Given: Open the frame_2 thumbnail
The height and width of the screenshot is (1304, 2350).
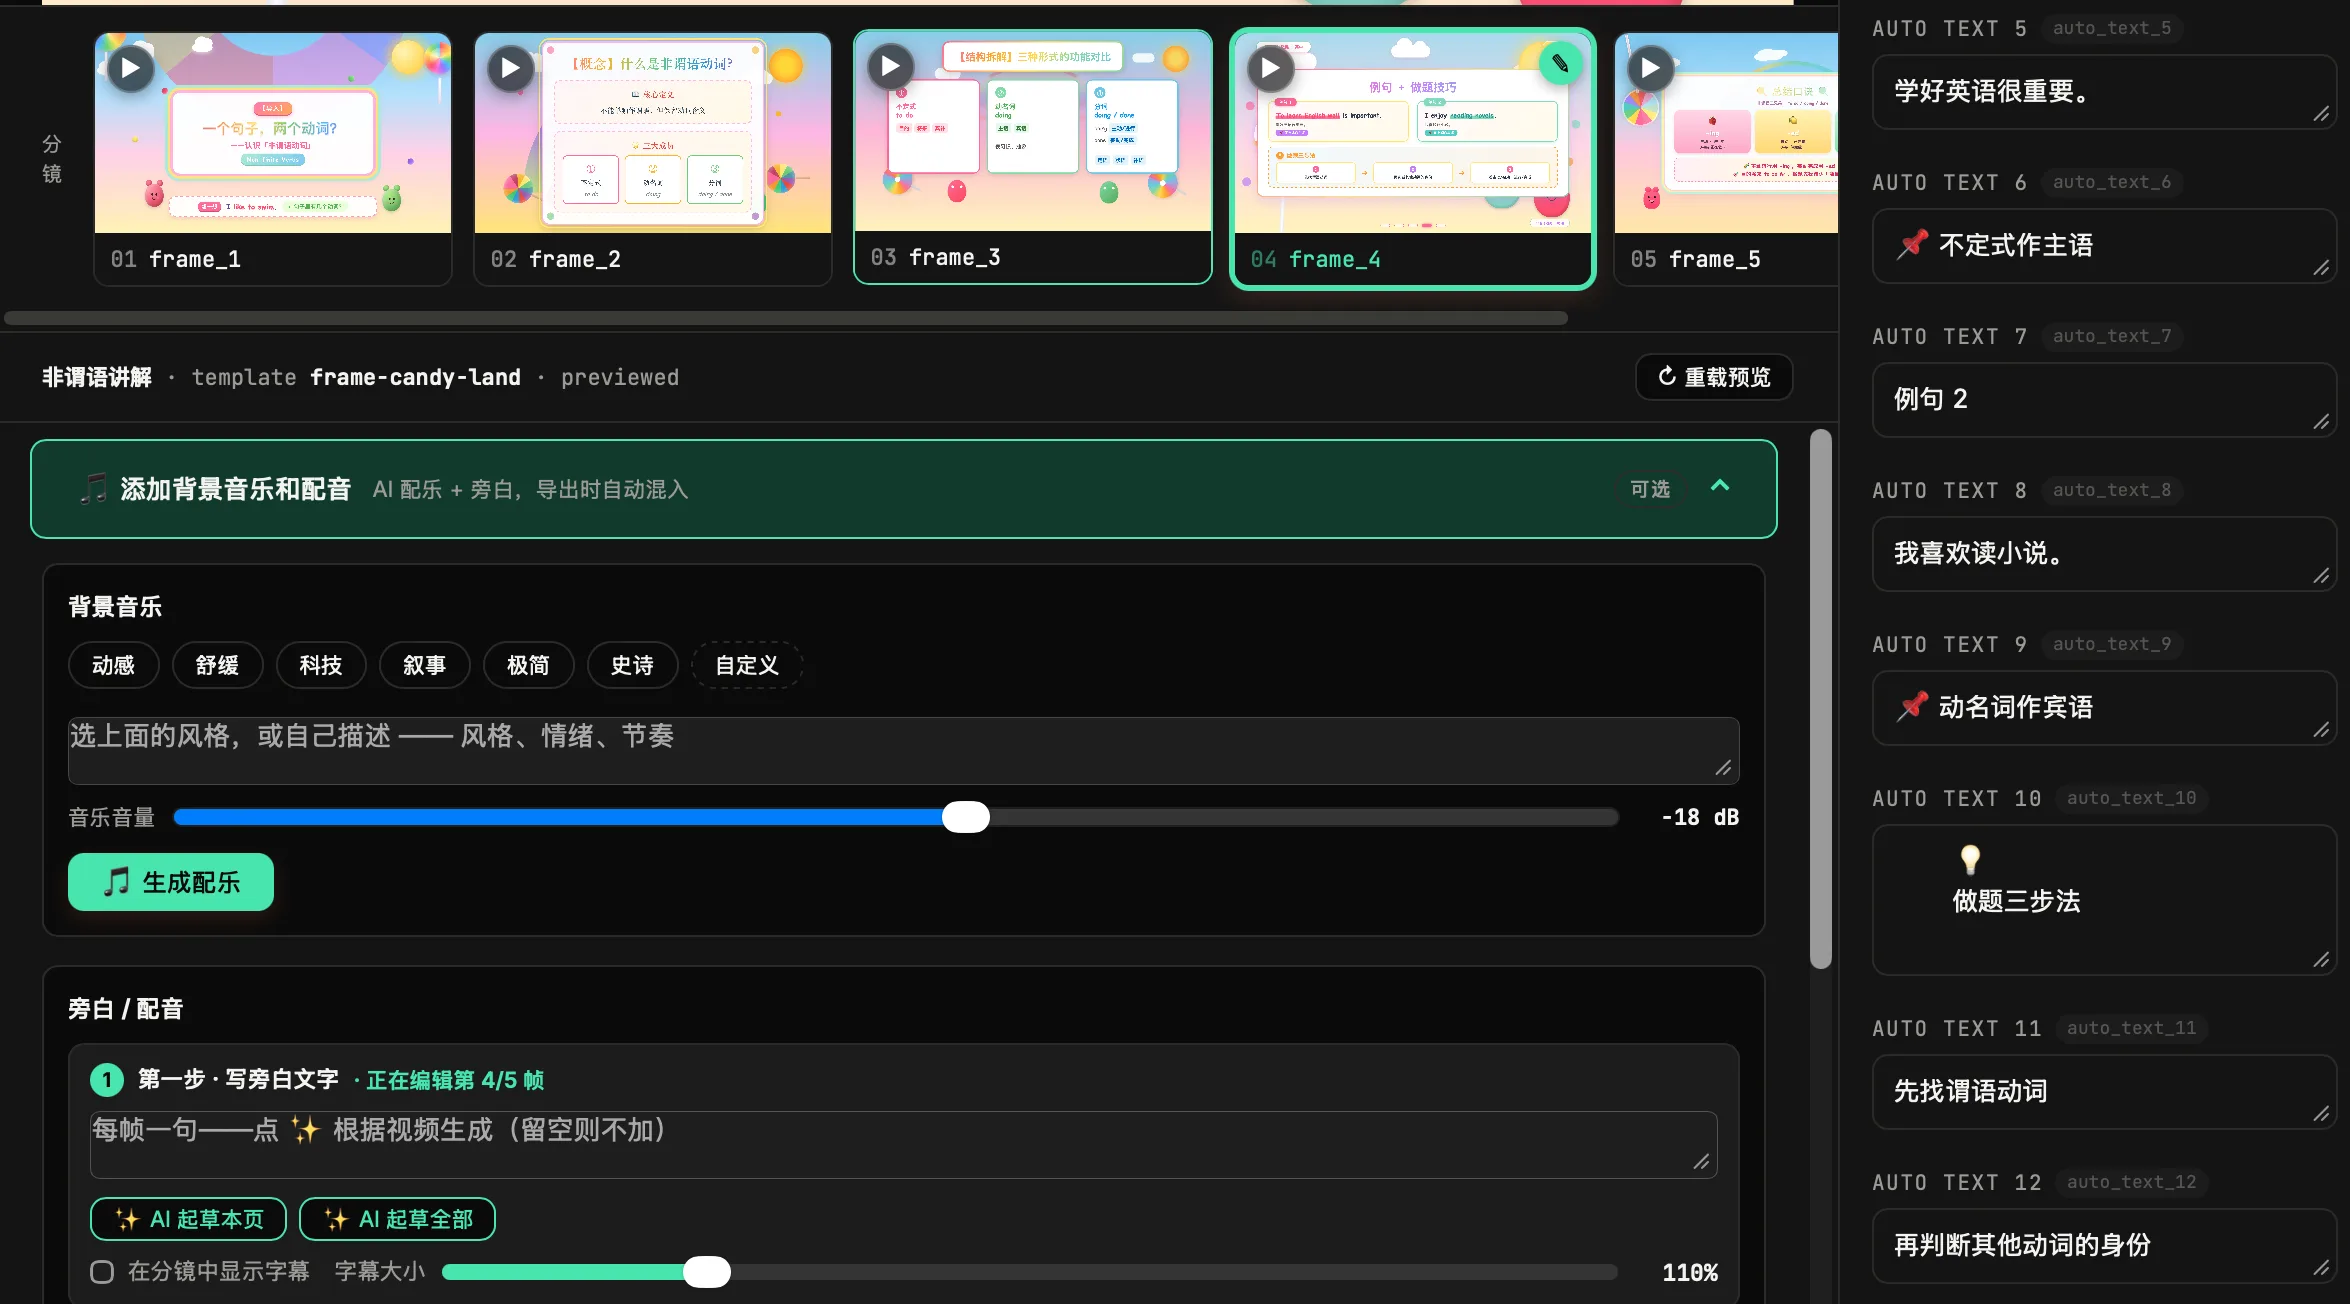Looking at the screenshot, I should pyautogui.click(x=653, y=133).
